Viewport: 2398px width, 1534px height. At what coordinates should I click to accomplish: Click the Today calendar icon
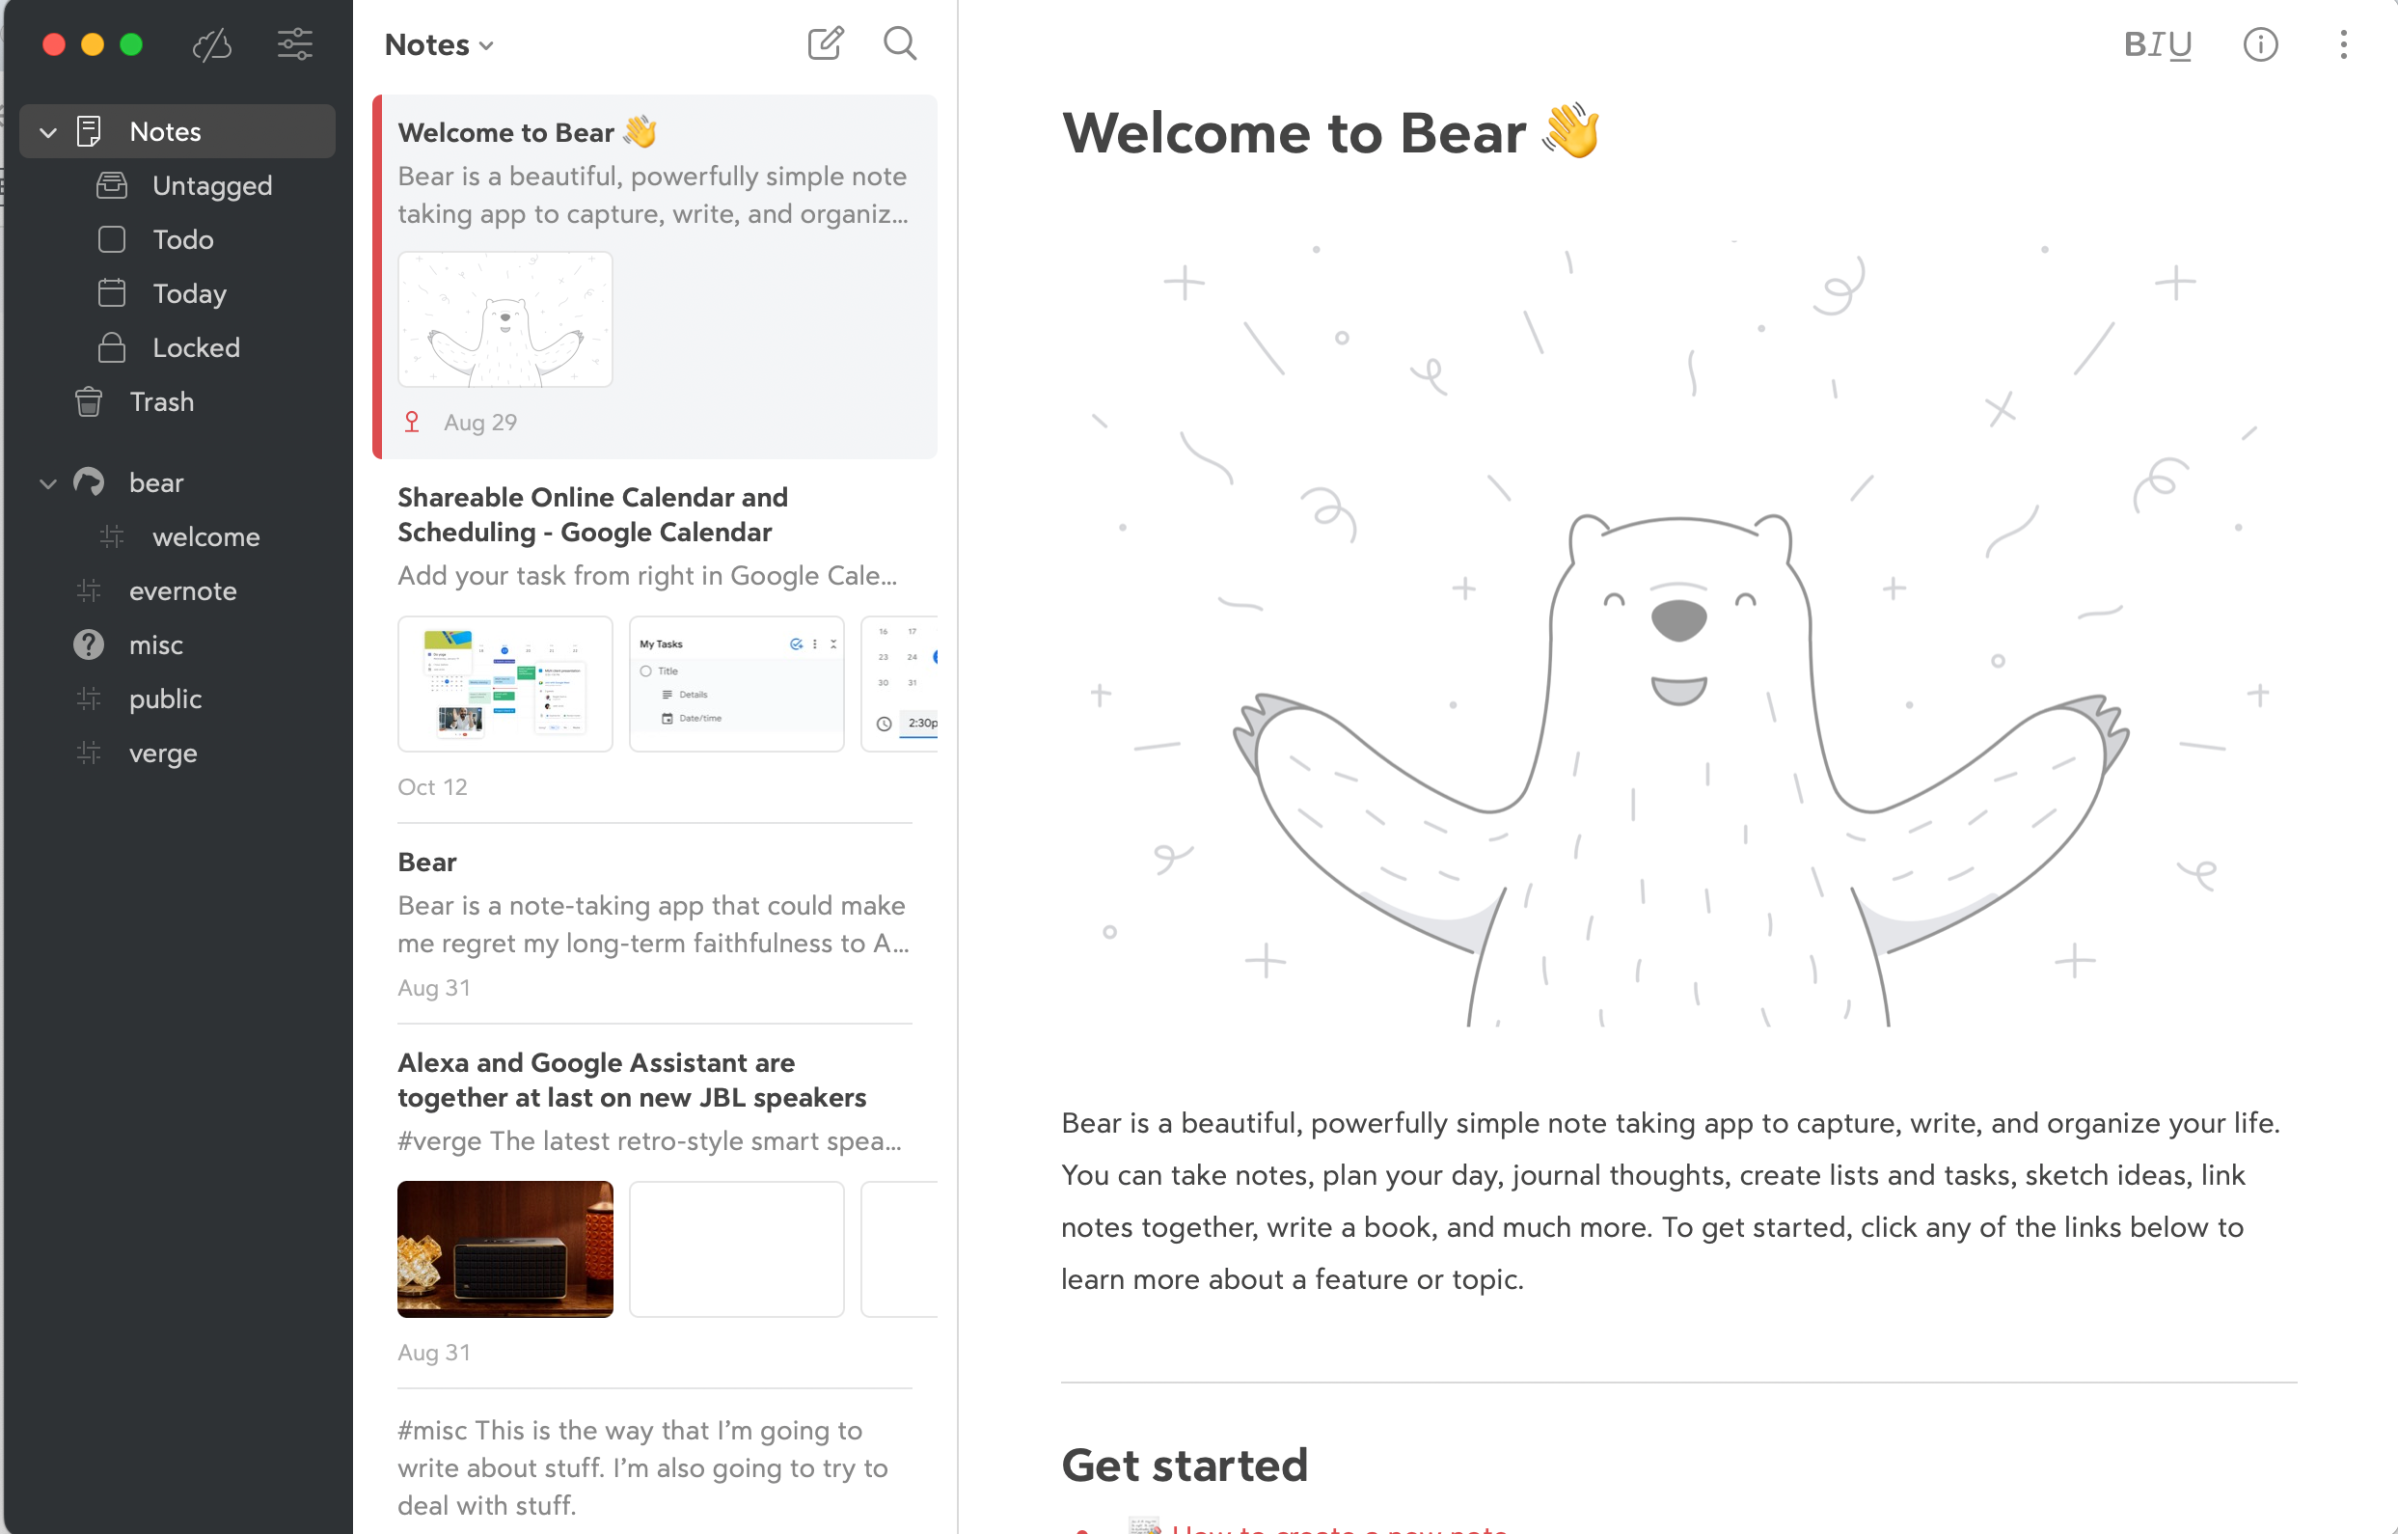pyautogui.click(x=112, y=293)
